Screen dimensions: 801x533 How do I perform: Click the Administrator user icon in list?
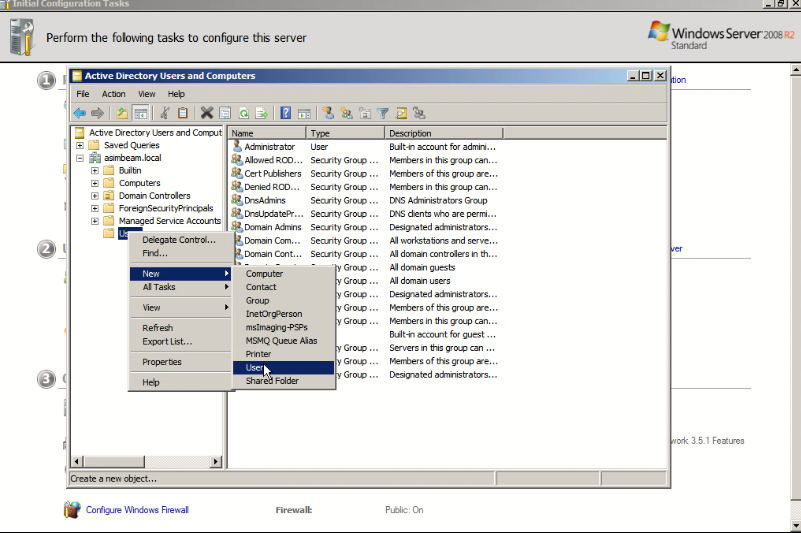point(237,146)
